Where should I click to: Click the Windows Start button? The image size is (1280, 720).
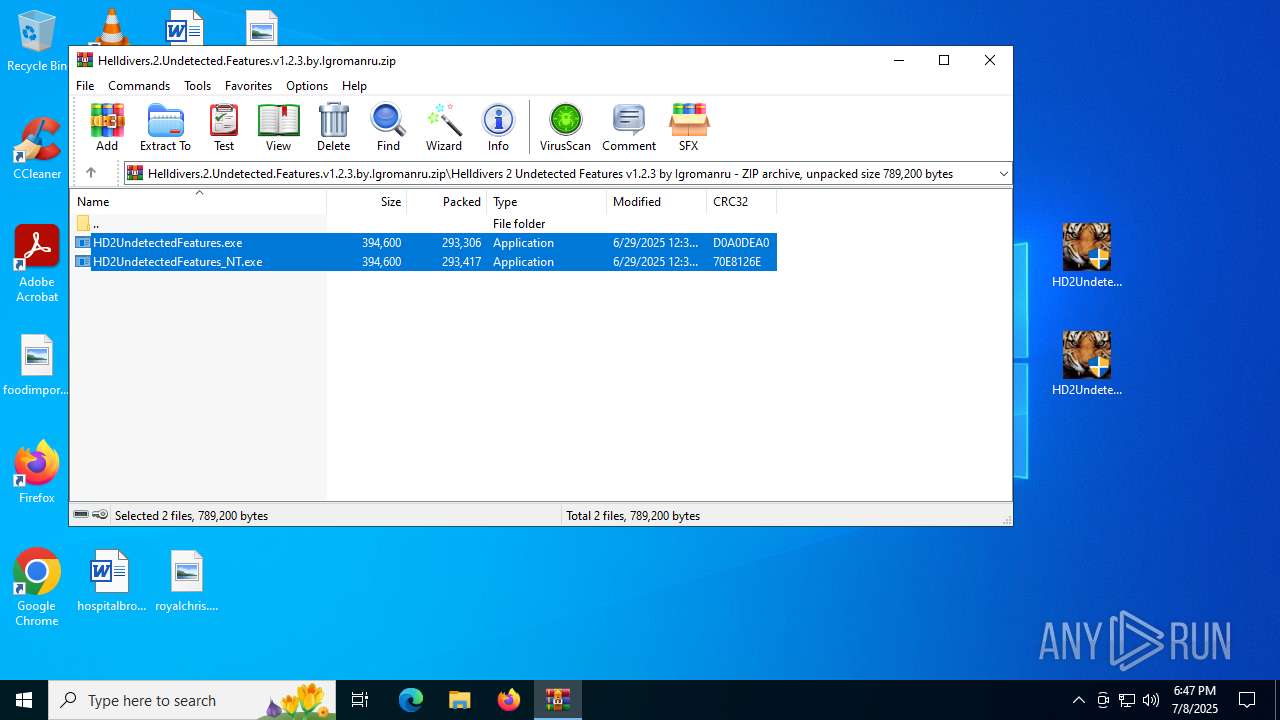24,700
